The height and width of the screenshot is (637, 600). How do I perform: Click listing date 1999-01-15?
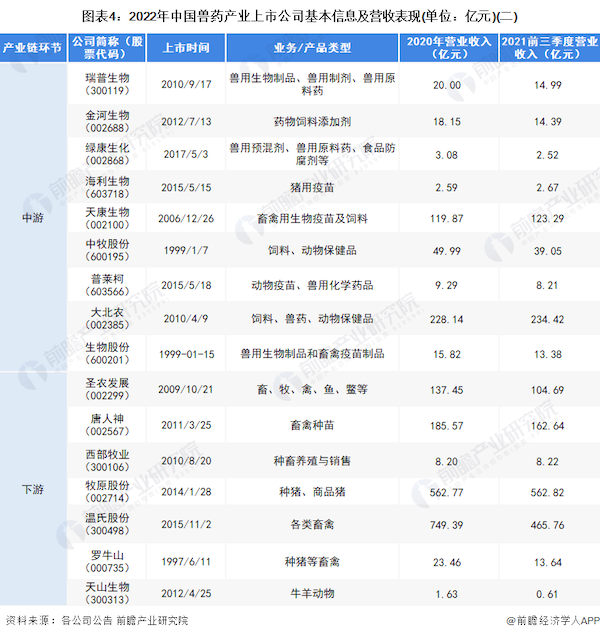(186, 354)
